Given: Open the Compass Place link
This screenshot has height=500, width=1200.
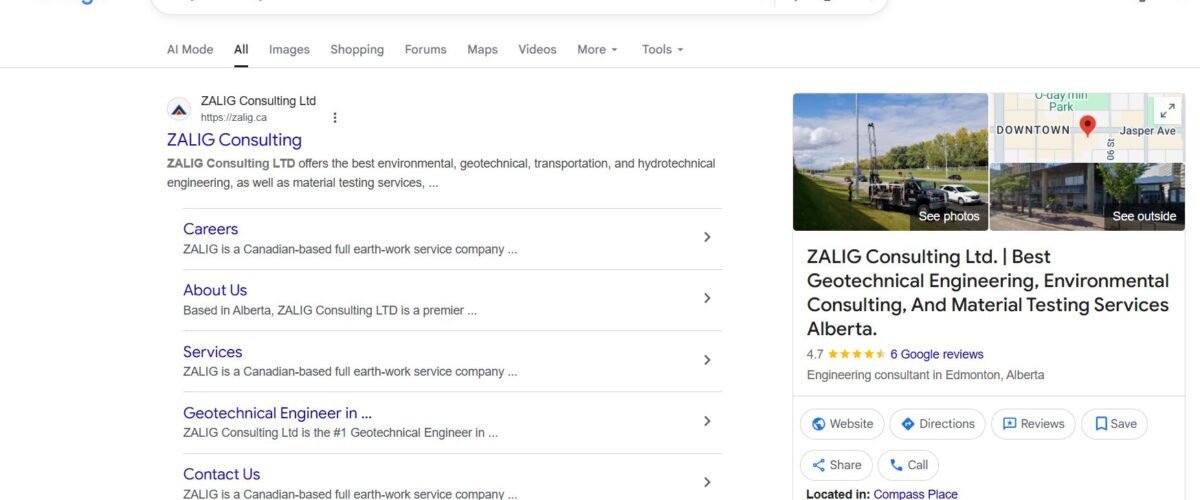Looking at the screenshot, I should [915, 494].
